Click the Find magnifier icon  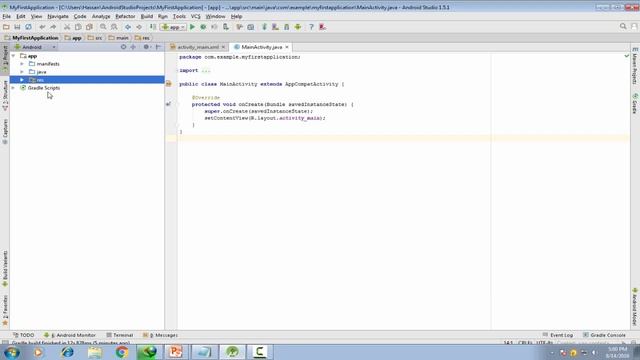tap(103, 27)
